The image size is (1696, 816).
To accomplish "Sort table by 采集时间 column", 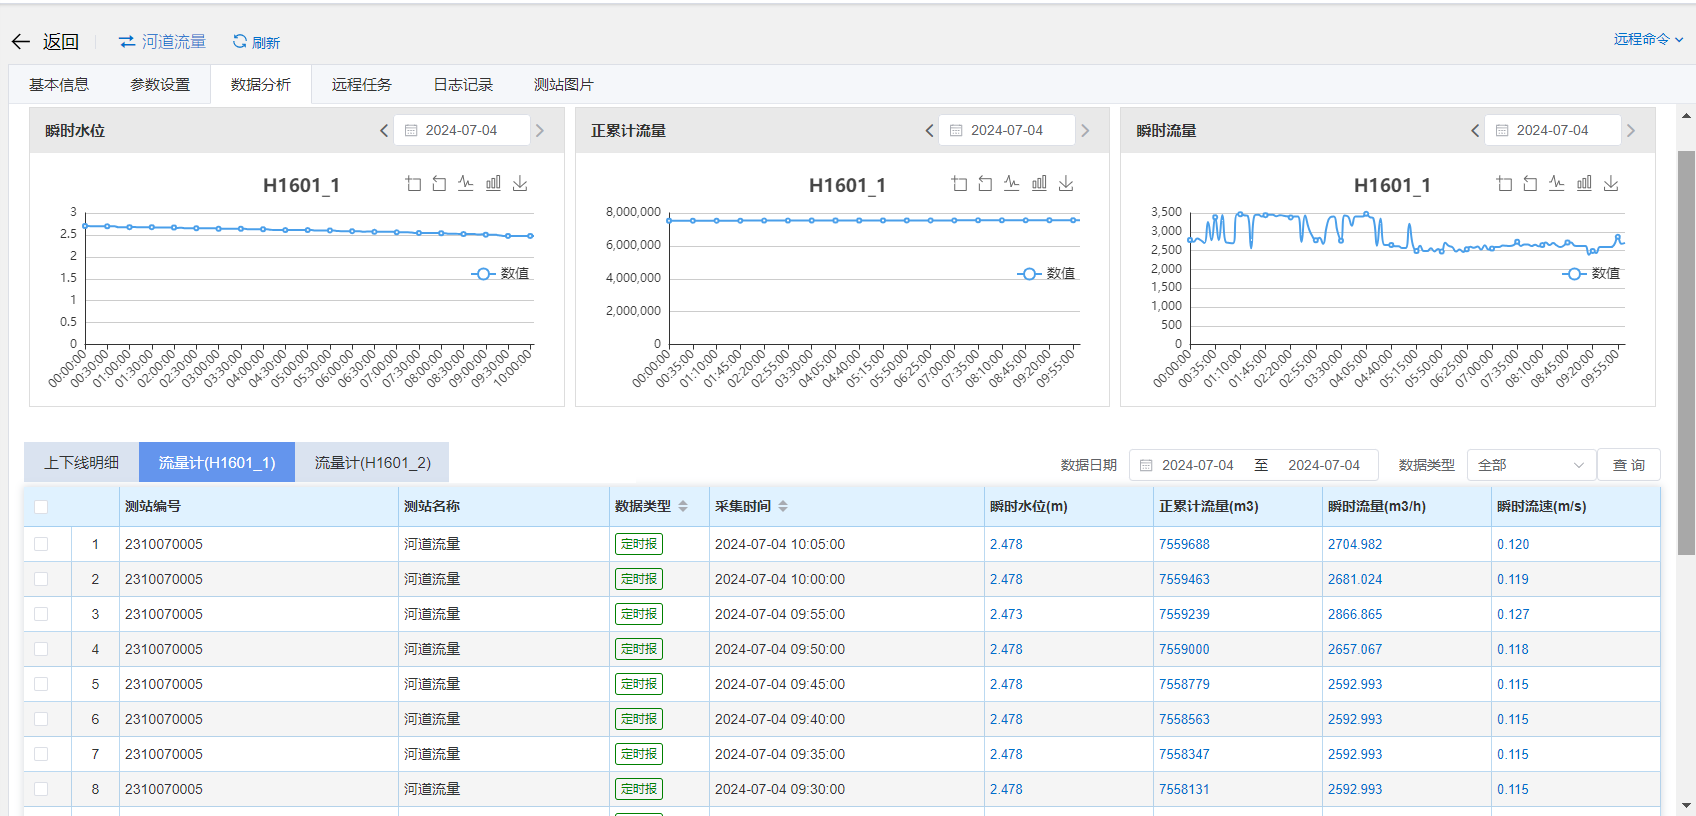I will click(x=783, y=507).
